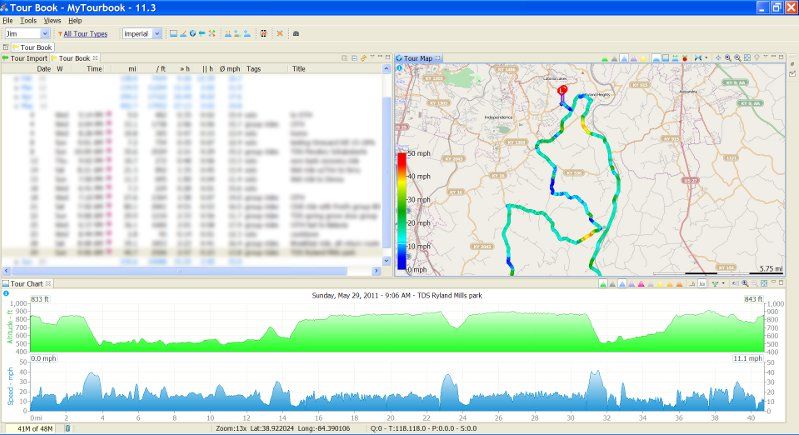Activate the Tour Chart tab

coord(26,284)
